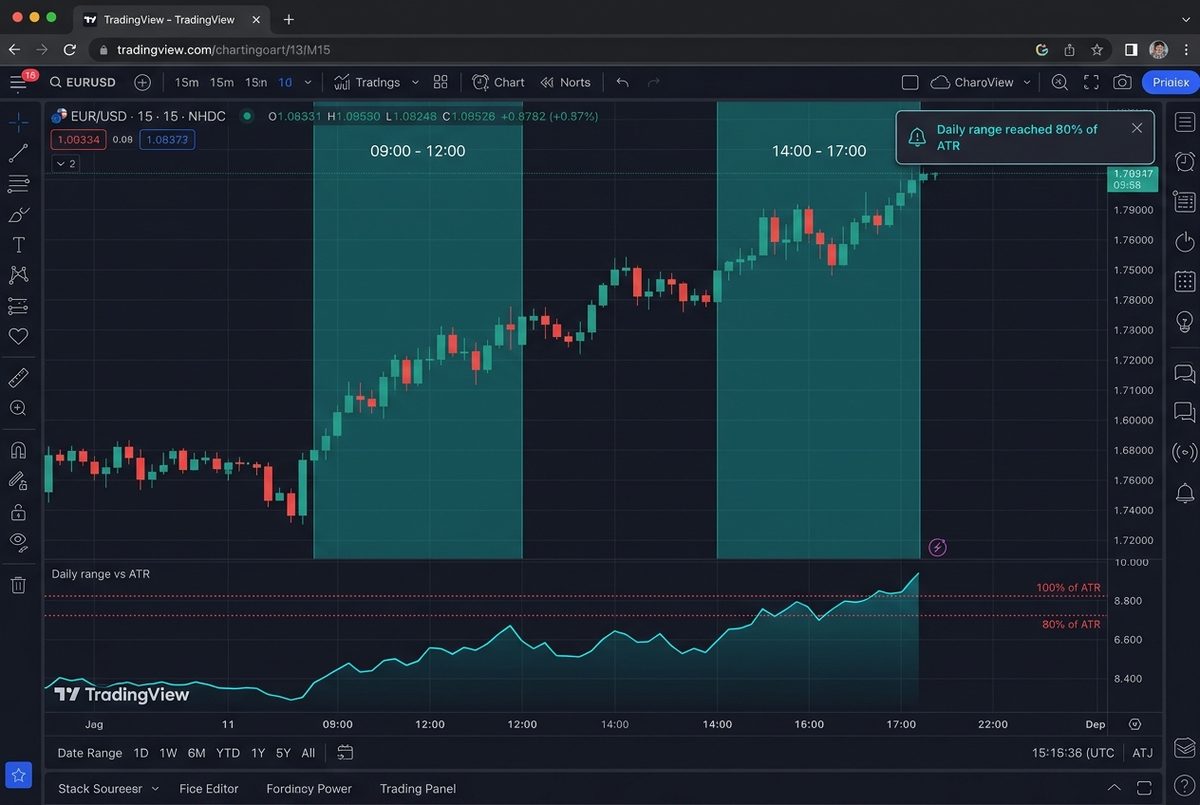This screenshot has width=1200, height=805.
Task: Select the 1D date range
Action: coord(141,753)
